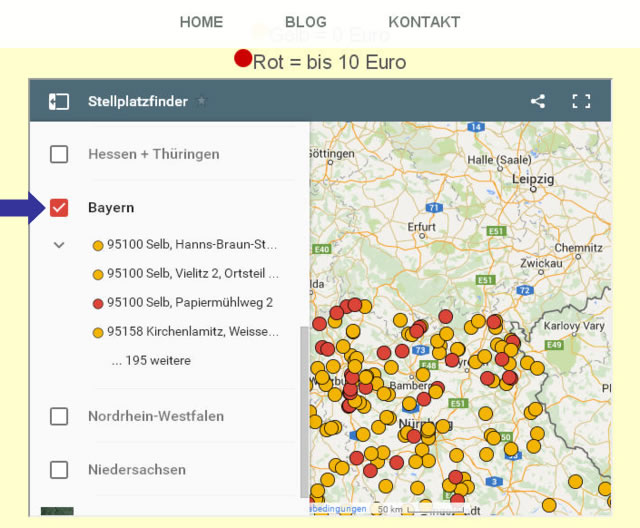
Task: Click the Leipzig city label on map
Action: coord(533,179)
